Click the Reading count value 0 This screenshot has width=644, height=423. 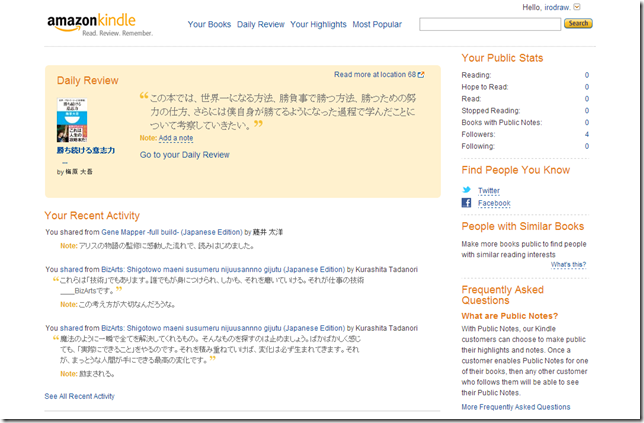(x=586, y=75)
